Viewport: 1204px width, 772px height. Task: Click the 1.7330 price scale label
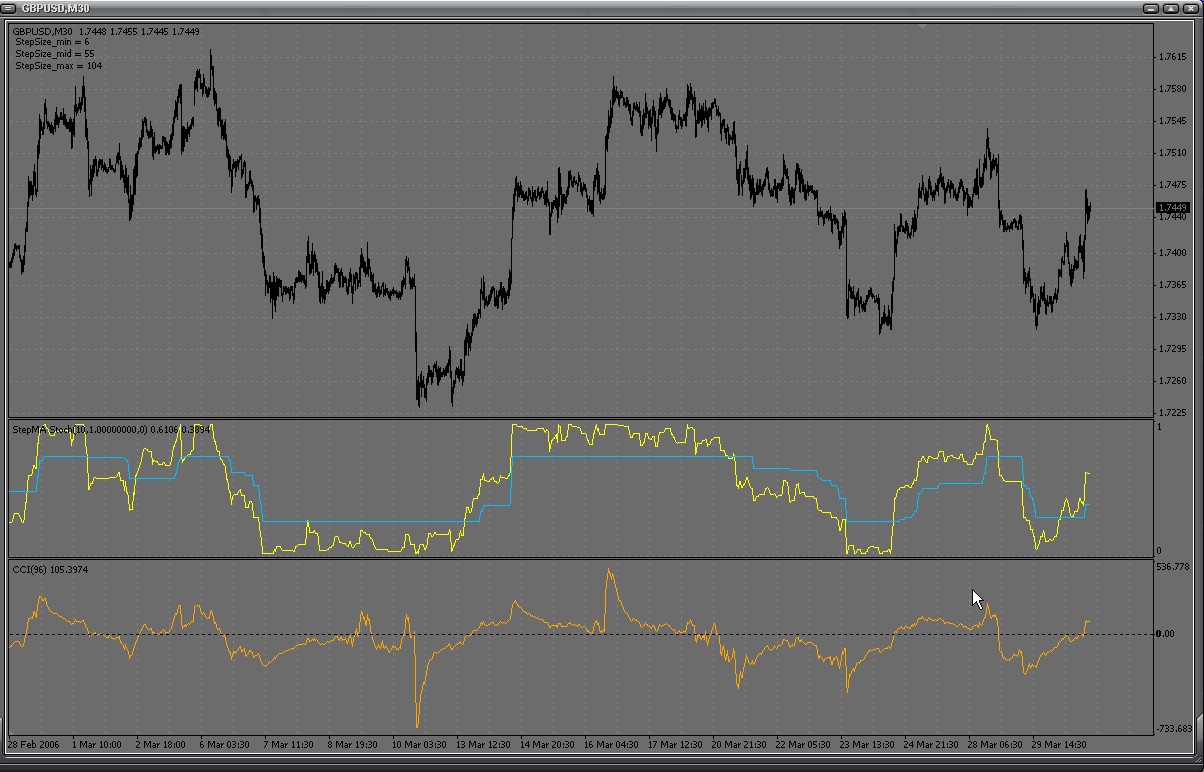click(x=1172, y=317)
